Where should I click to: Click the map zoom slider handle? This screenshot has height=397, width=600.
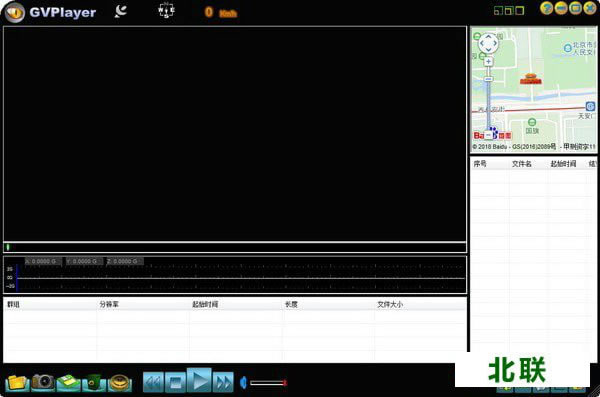488,79
